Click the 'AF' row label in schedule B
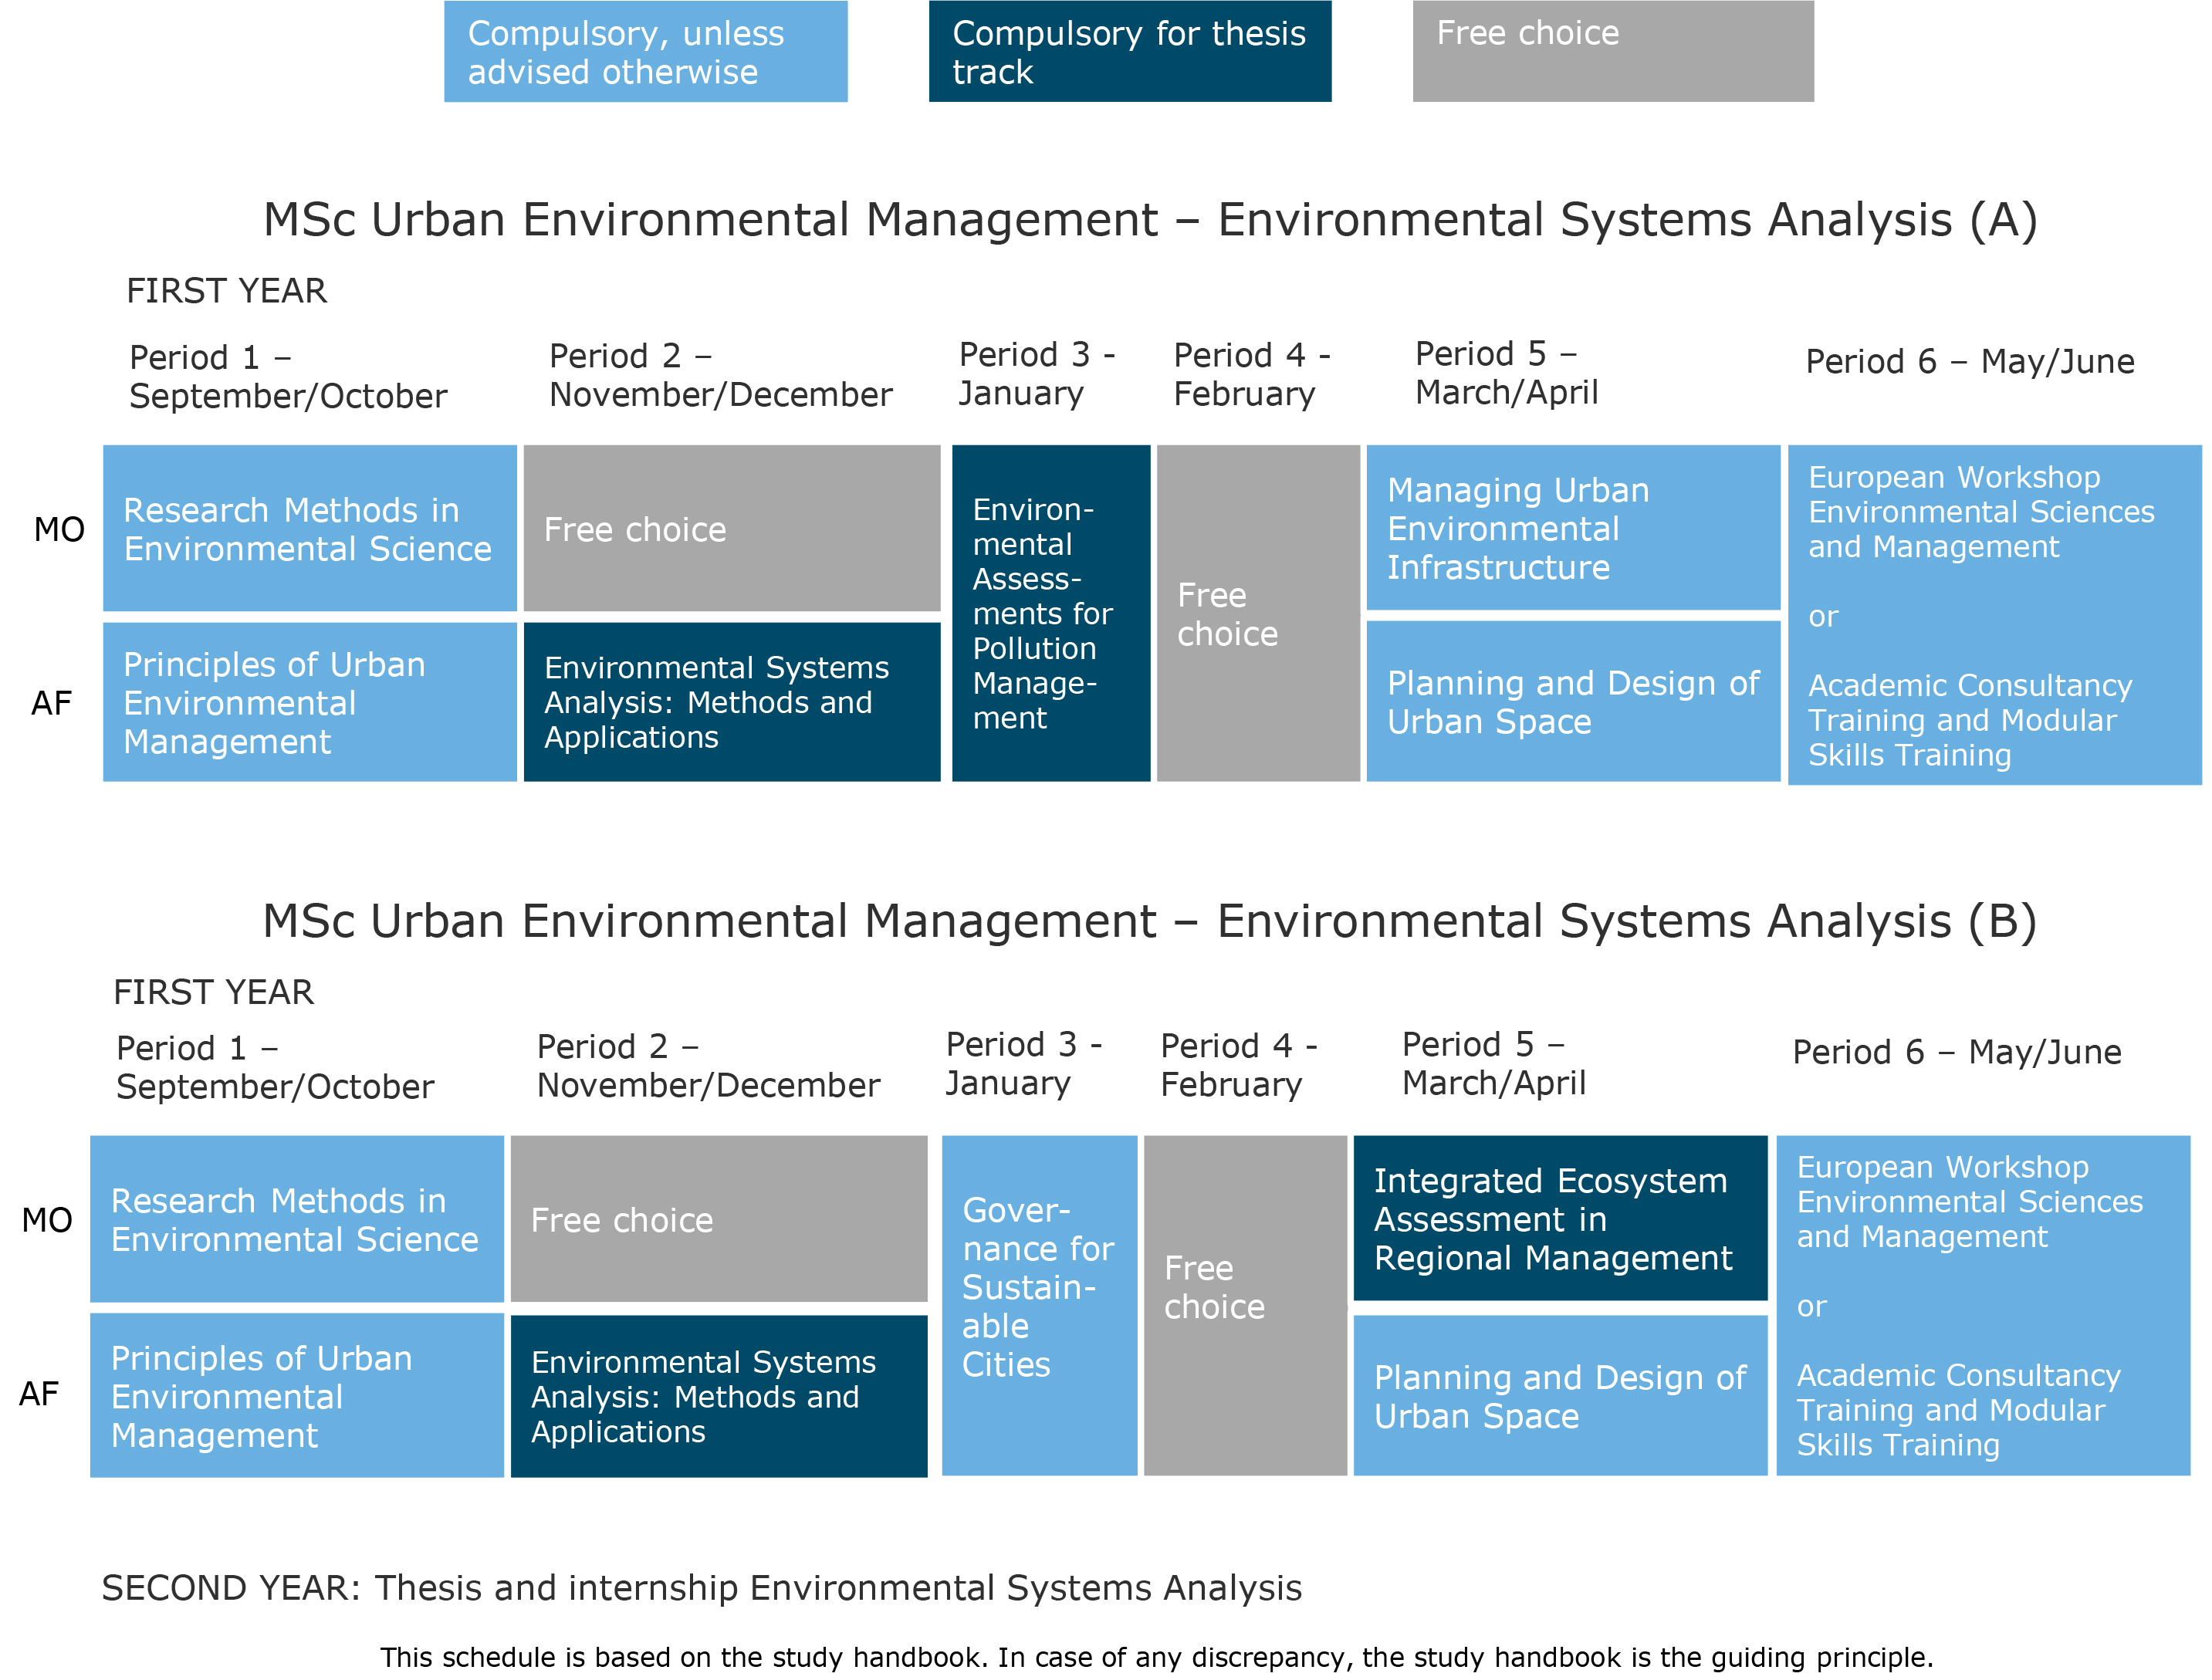2212x1680 pixels. (39, 1394)
